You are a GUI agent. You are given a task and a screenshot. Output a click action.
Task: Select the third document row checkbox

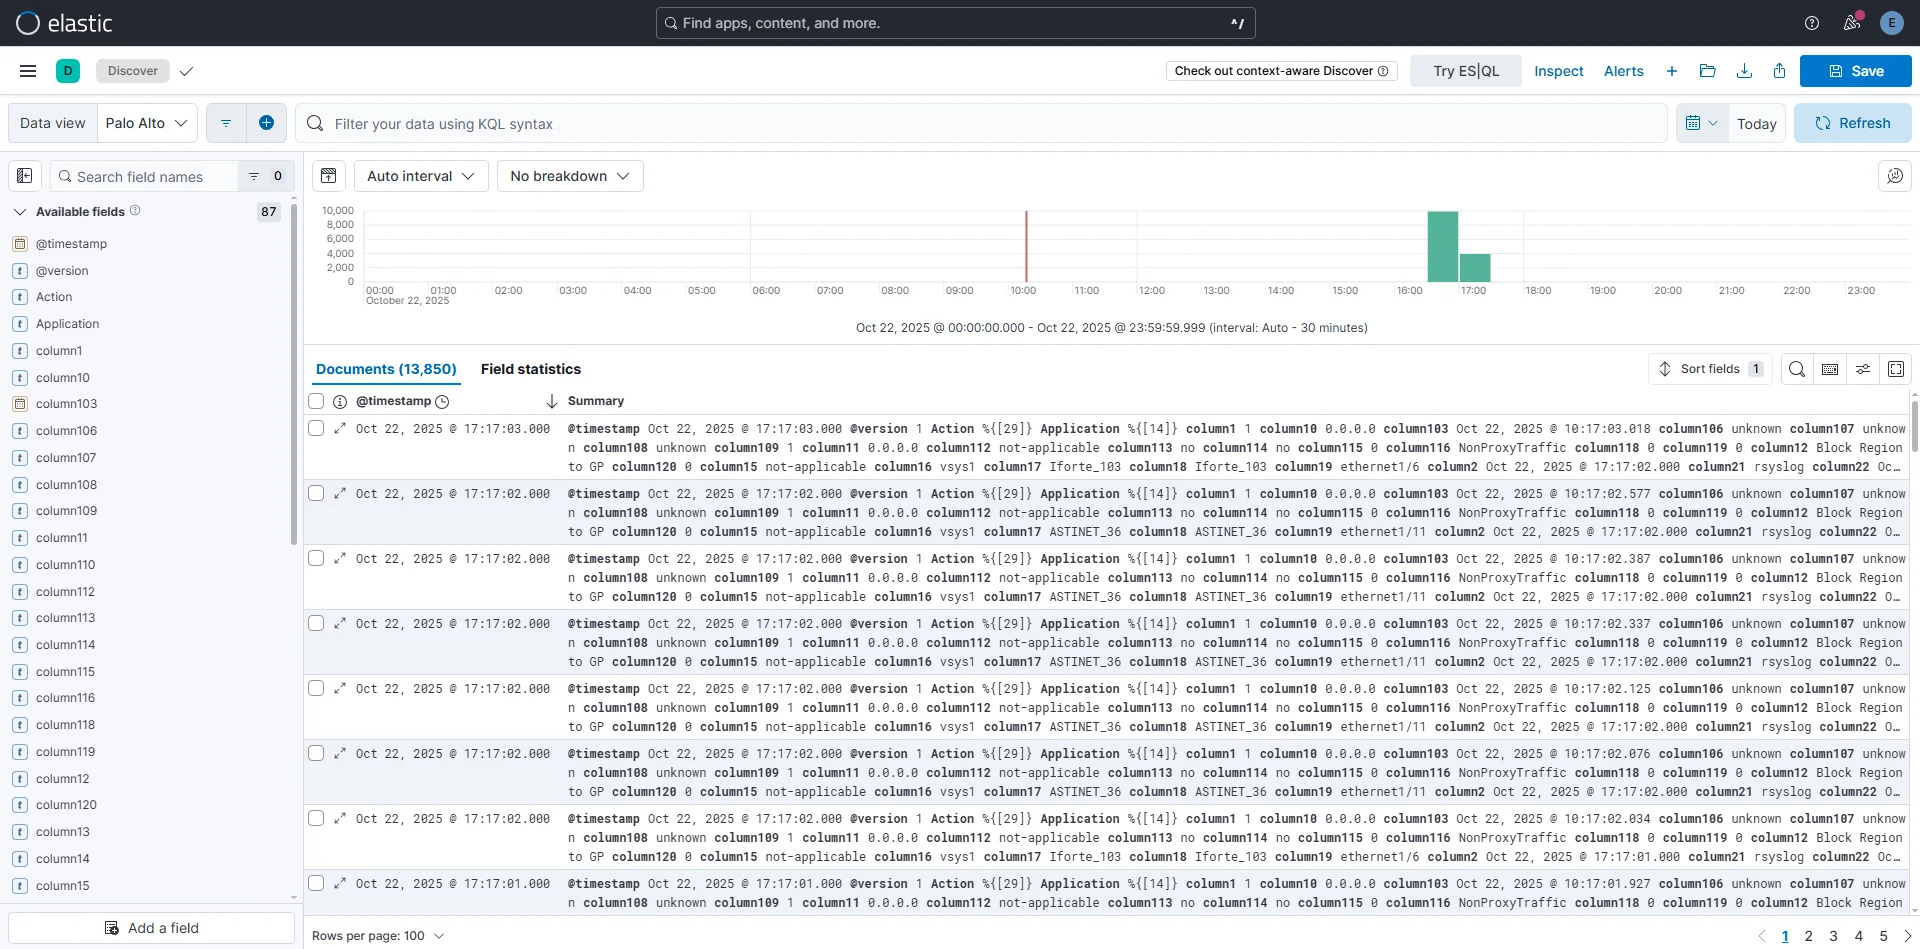click(316, 558)
